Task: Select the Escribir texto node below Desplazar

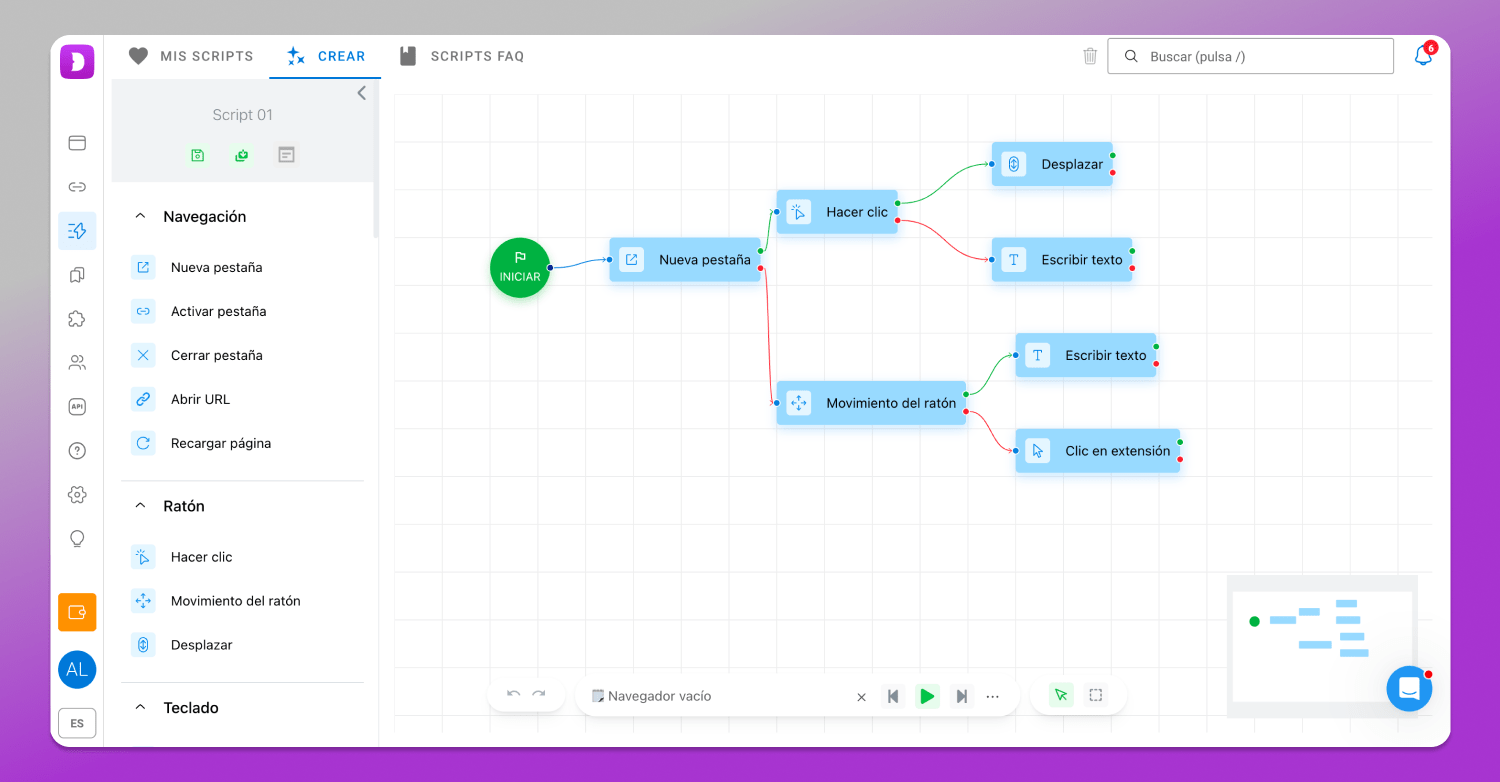Action: coord(1062,260)
